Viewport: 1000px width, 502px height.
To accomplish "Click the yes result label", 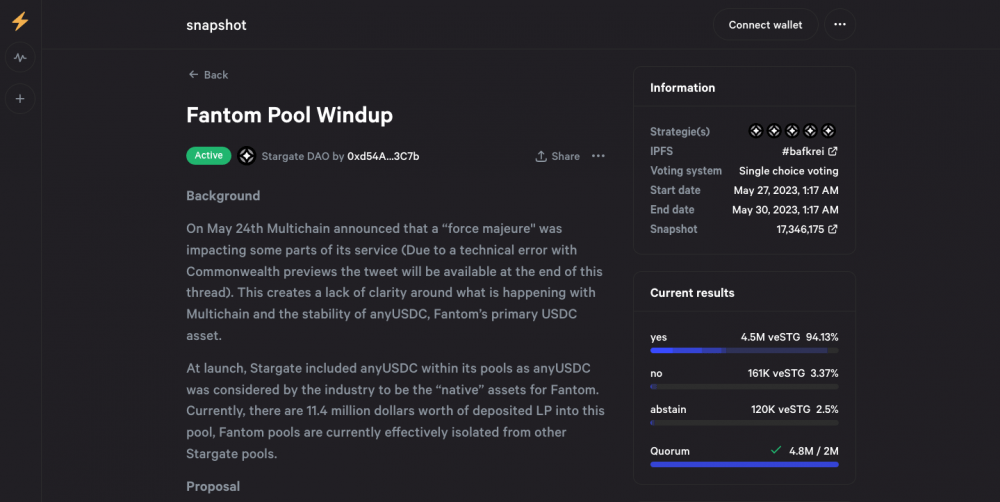I will click(x=658, y=337).
